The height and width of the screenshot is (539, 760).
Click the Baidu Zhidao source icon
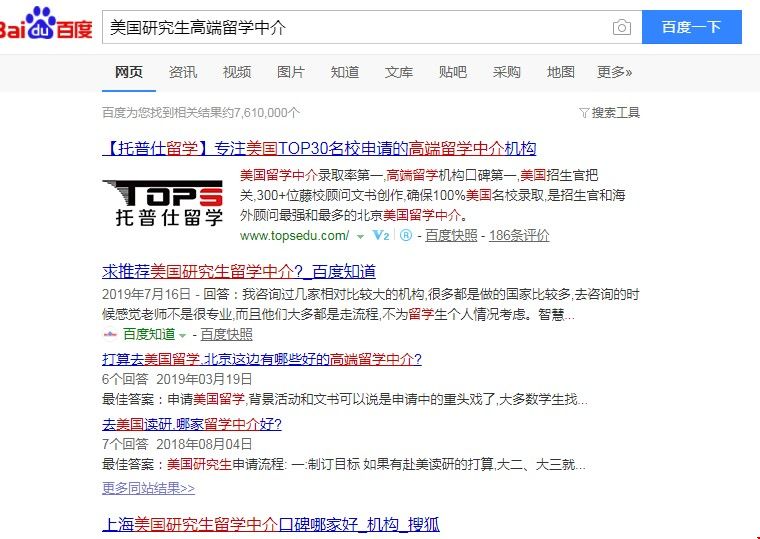111,334
